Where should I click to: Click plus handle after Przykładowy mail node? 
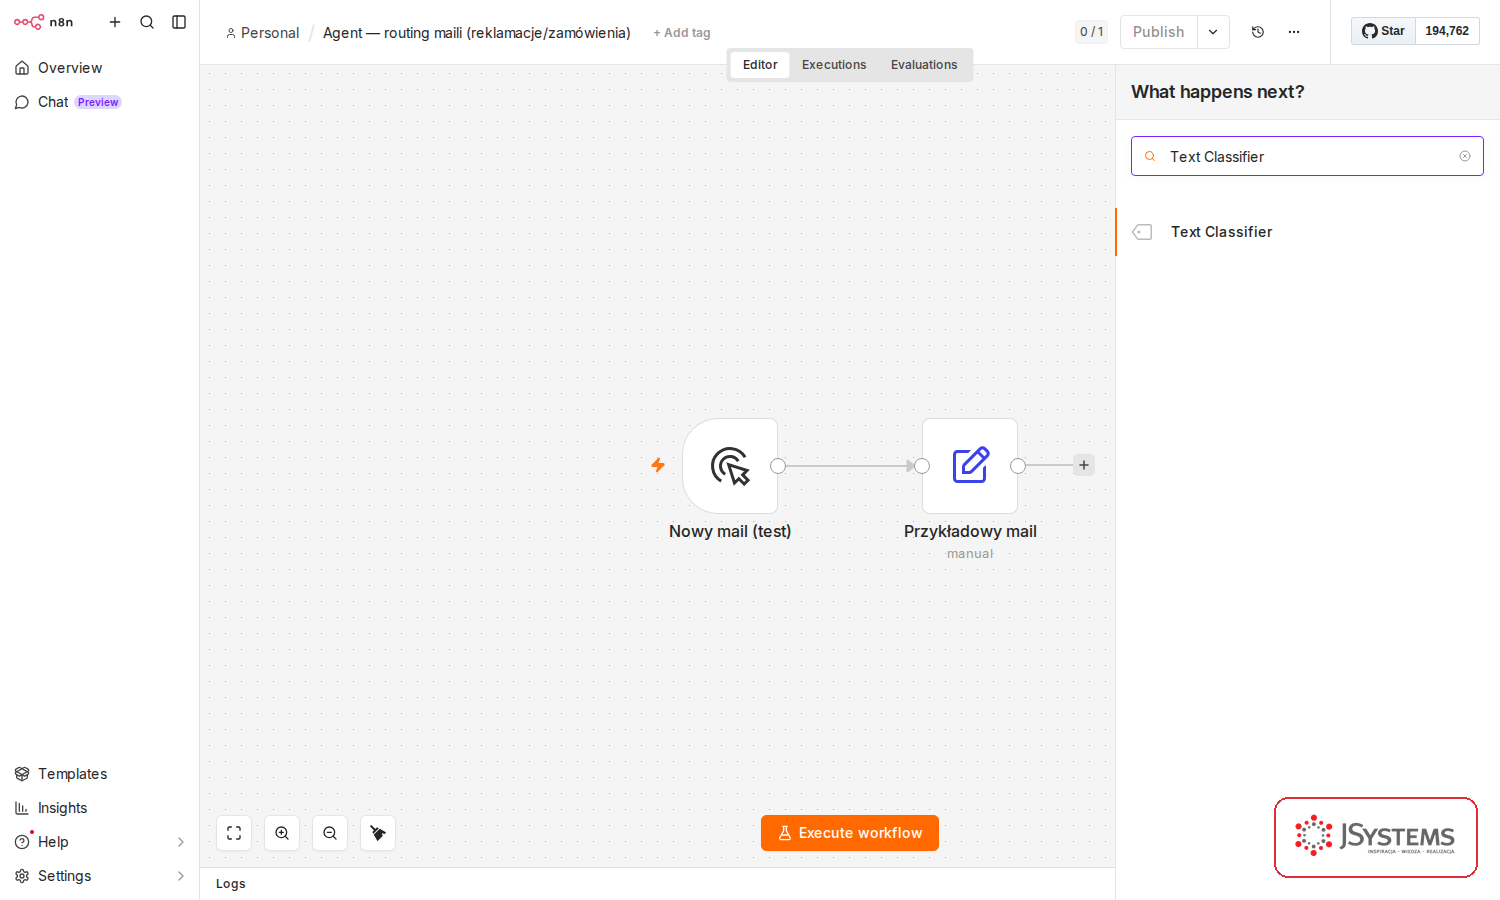coord(1084,465)
